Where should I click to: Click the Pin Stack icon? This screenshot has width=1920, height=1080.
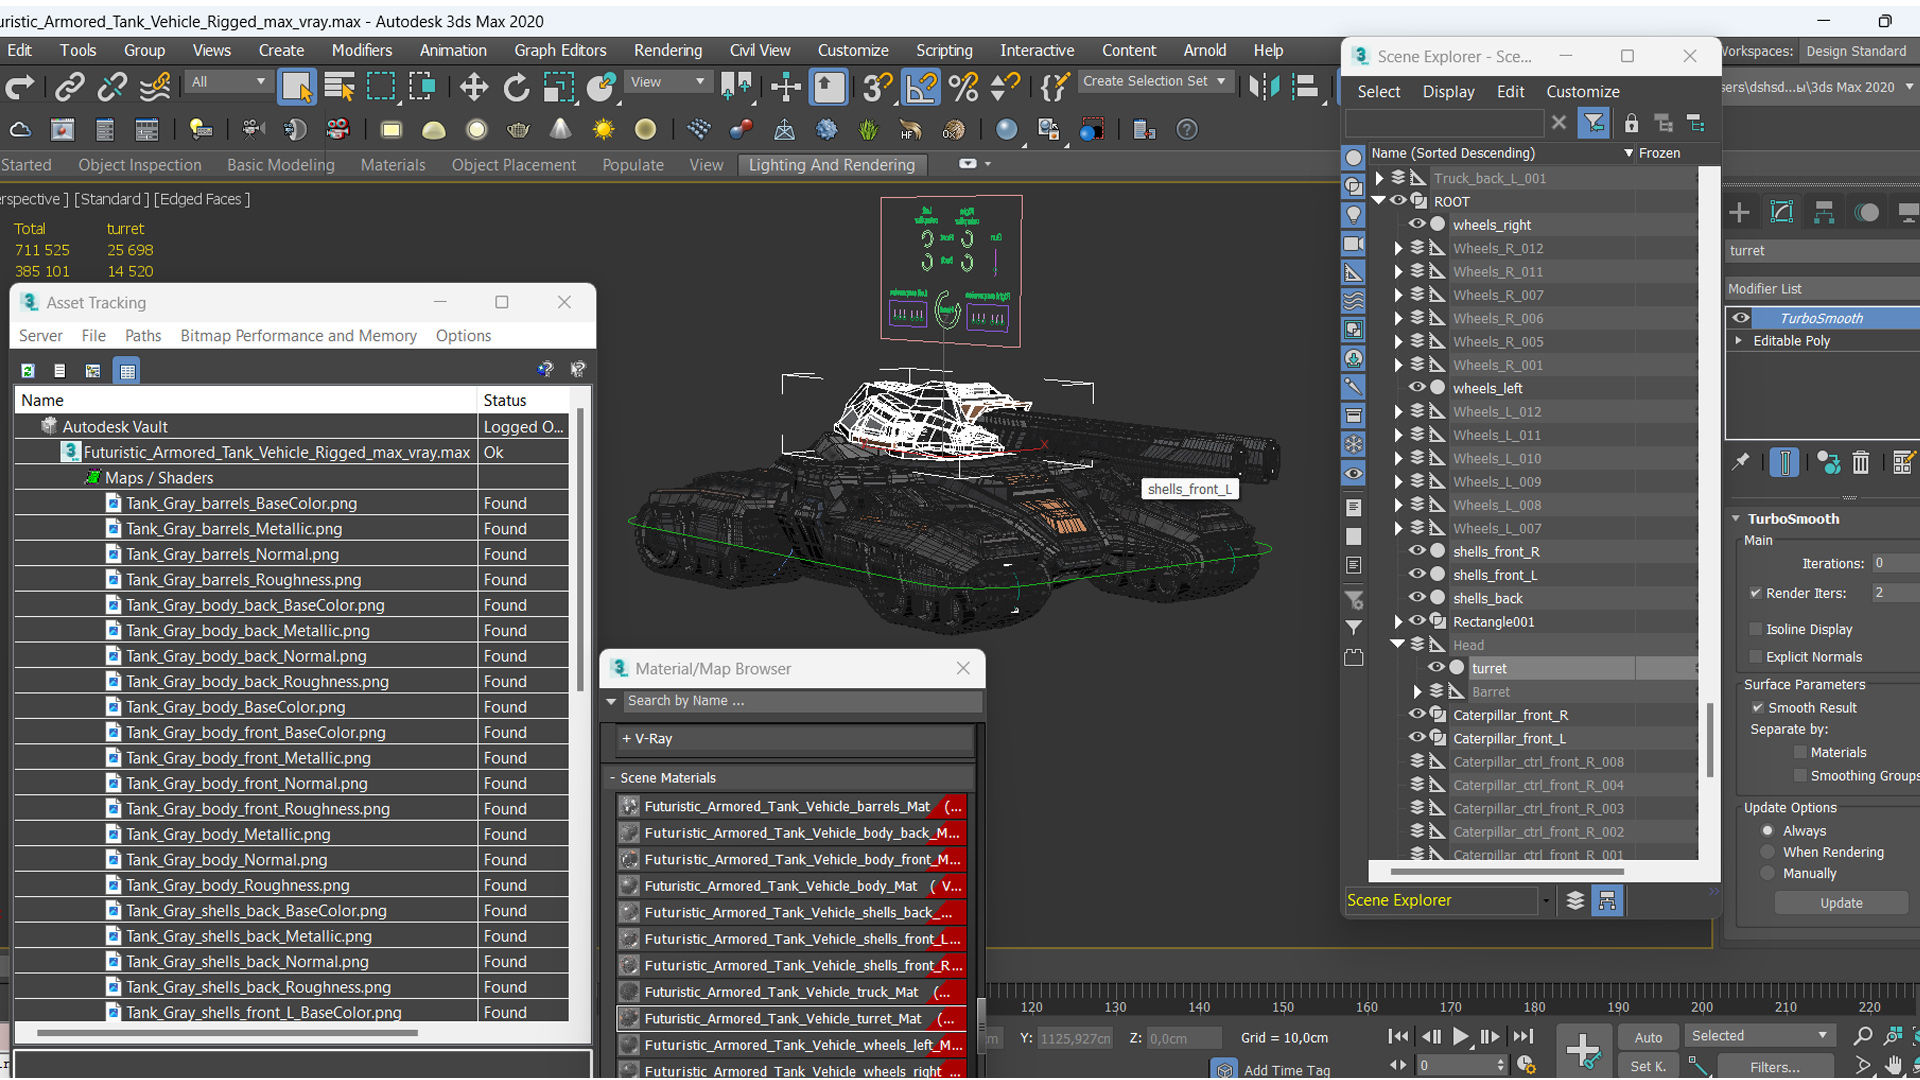coord(1741,462)
